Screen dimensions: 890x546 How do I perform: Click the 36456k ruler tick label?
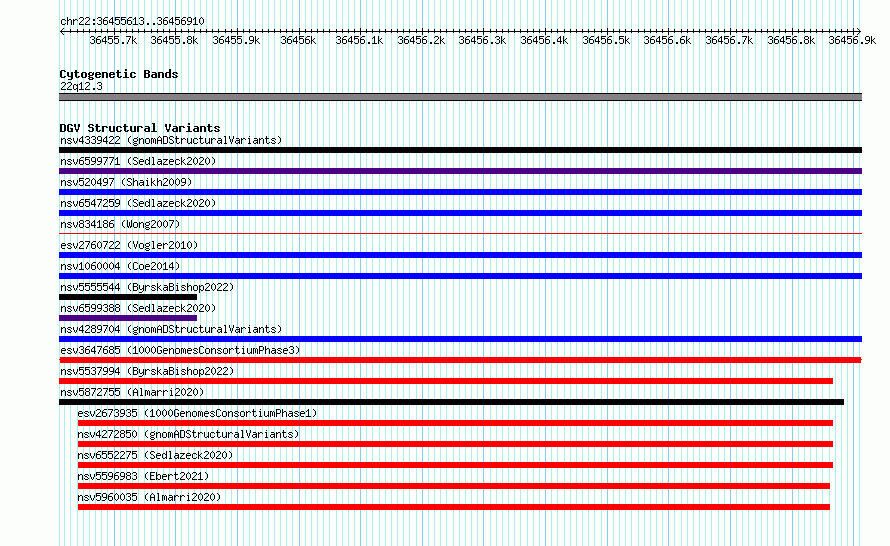click(298, 40)
